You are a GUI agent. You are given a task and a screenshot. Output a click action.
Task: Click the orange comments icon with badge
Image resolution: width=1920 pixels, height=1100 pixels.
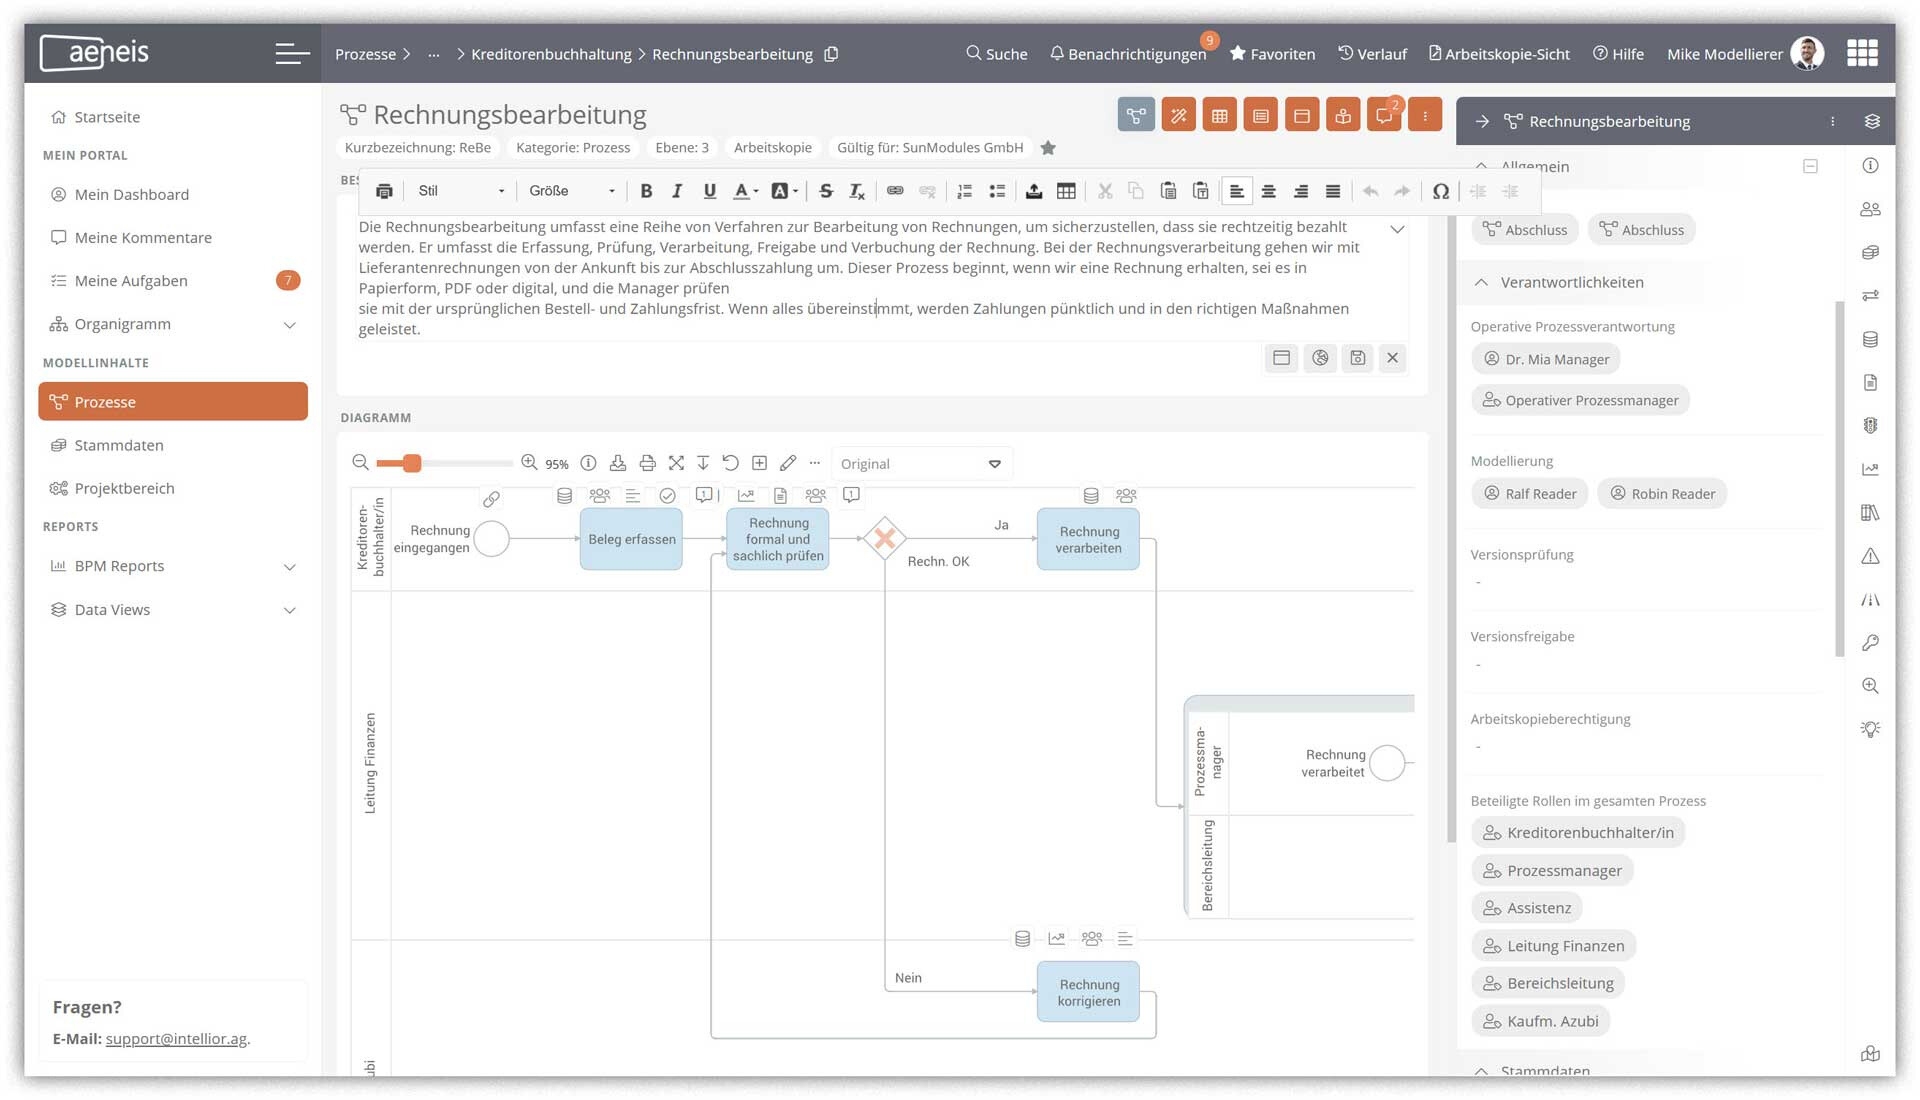pos(1384,116)
